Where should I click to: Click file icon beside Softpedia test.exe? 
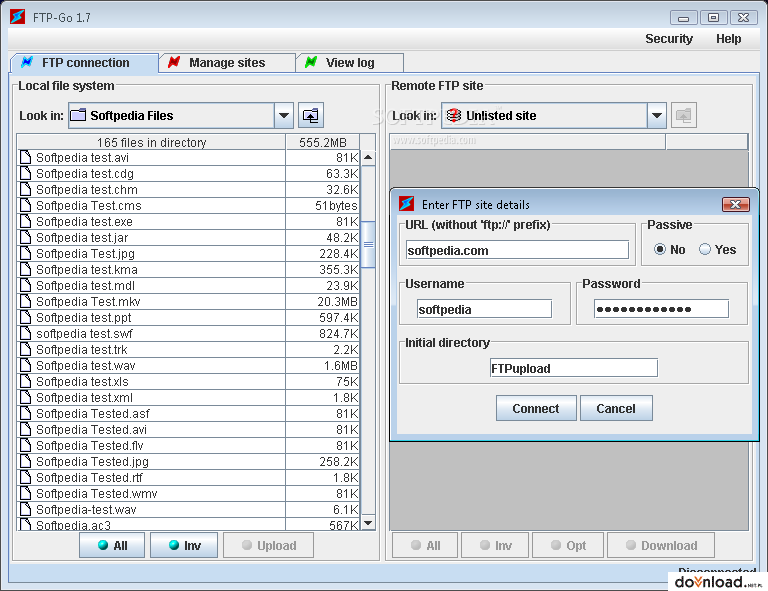point(25,221)
